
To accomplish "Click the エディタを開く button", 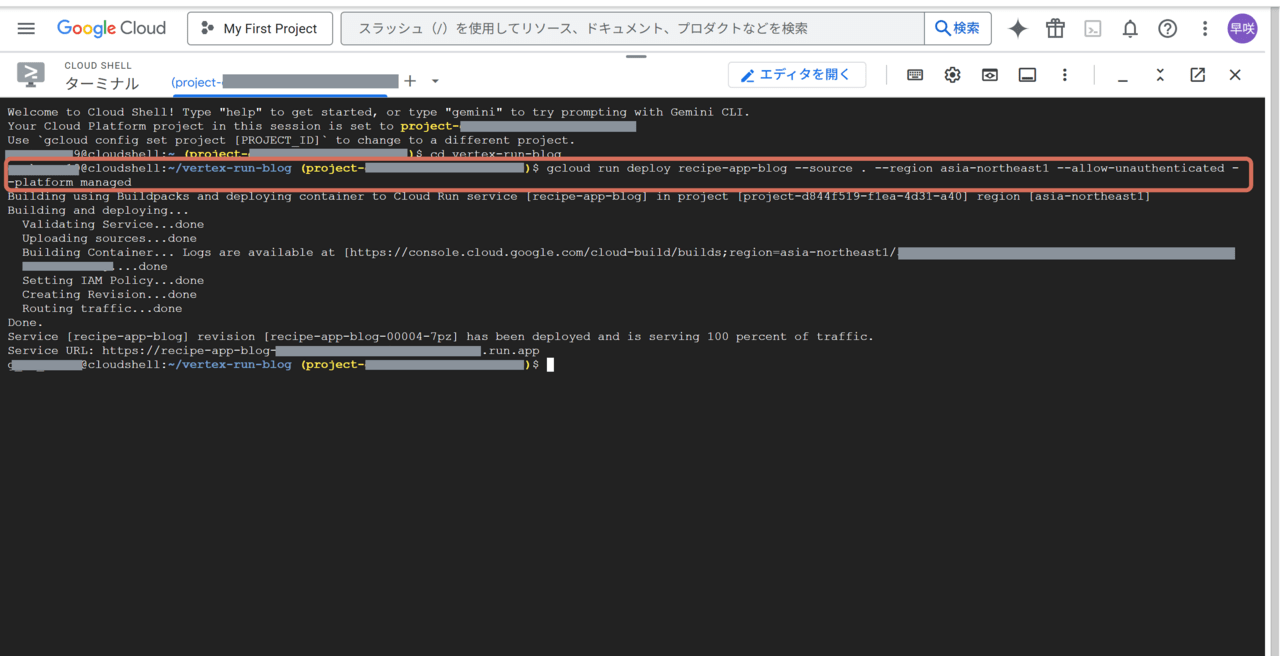I will [796, 75].
